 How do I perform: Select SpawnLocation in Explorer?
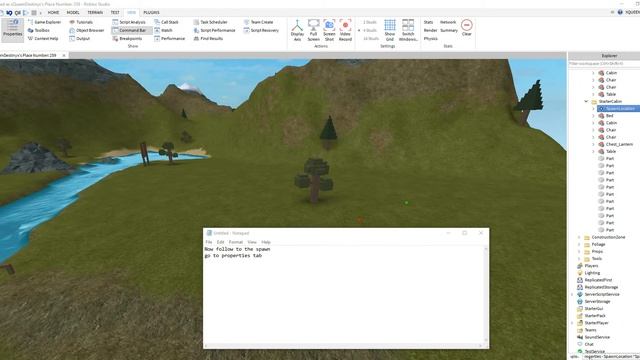[x=618, y=109]
